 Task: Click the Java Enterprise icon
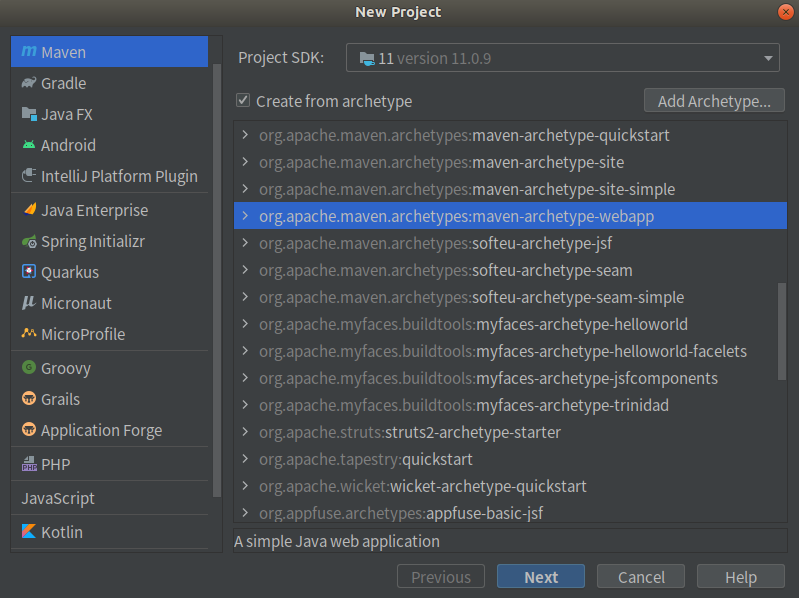point(30,209)
